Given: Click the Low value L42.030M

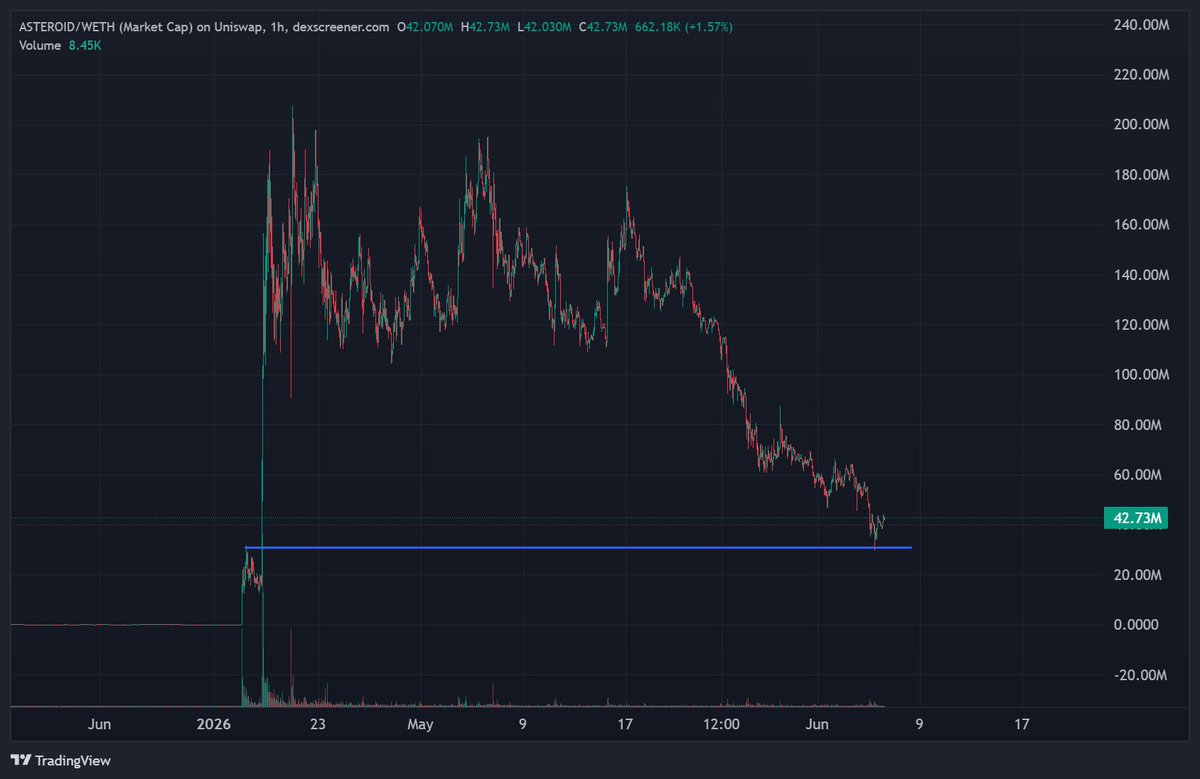Looking at the screenshot, I should [x=545, y=27].
